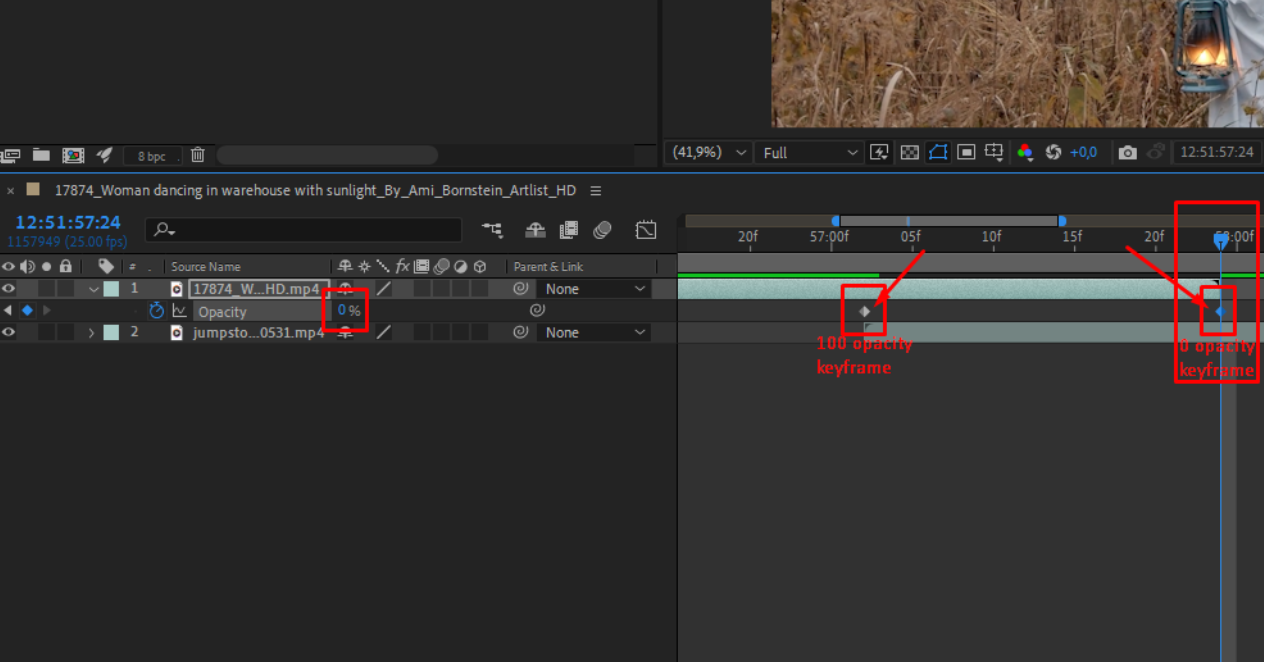Toggle the transparency grid in the viewer

909,152
